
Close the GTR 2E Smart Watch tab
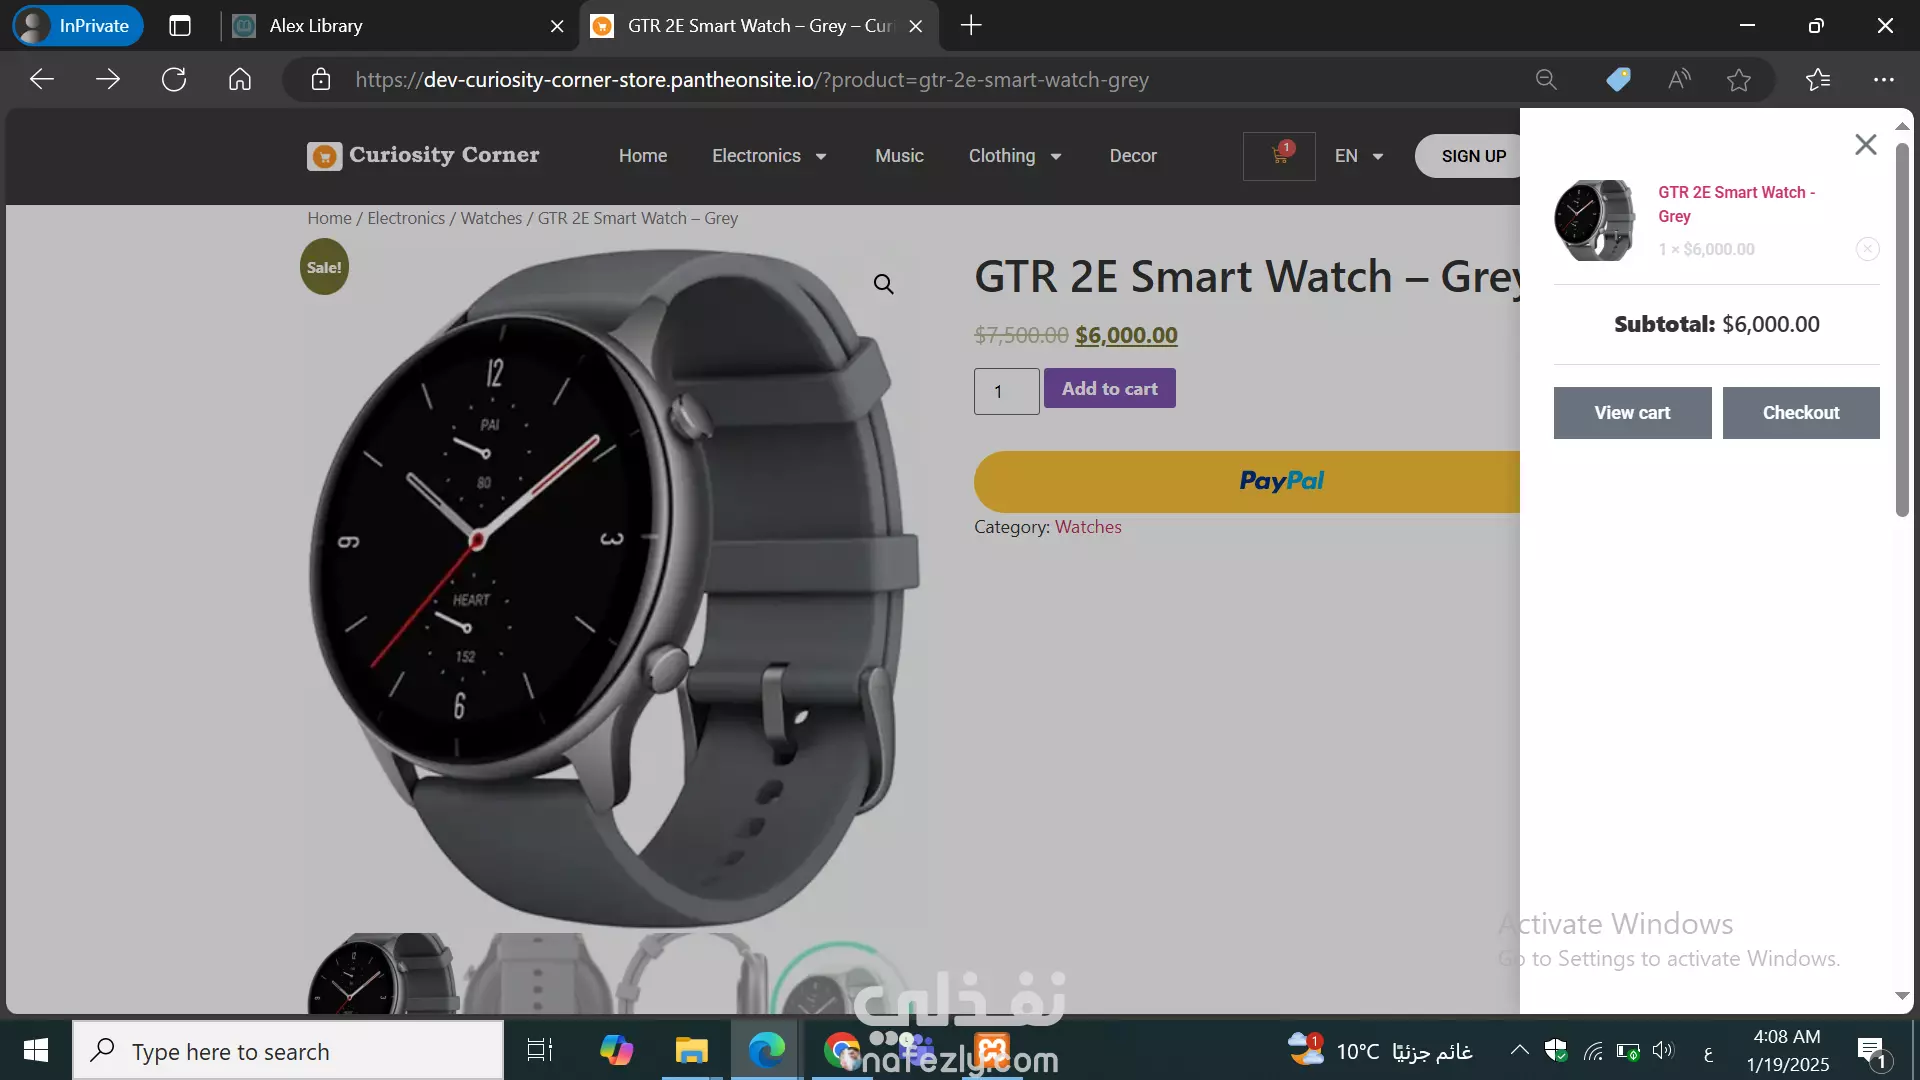click(x=915, y=26)
